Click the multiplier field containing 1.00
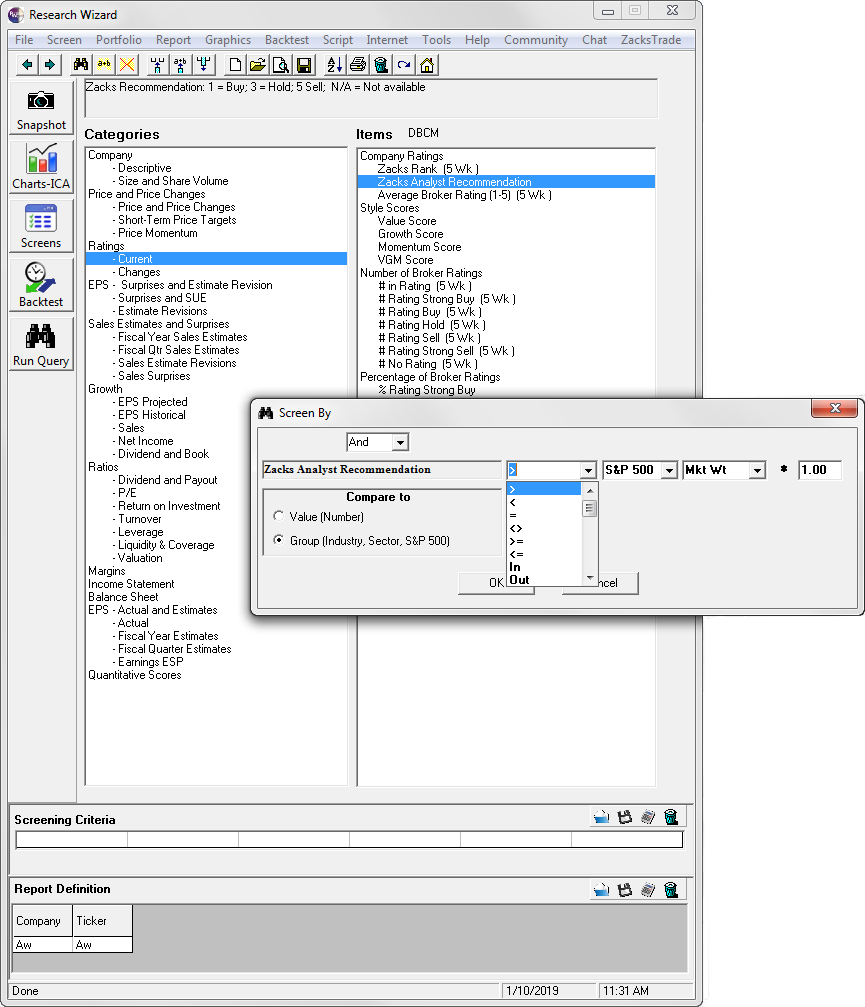 (819, 470)
